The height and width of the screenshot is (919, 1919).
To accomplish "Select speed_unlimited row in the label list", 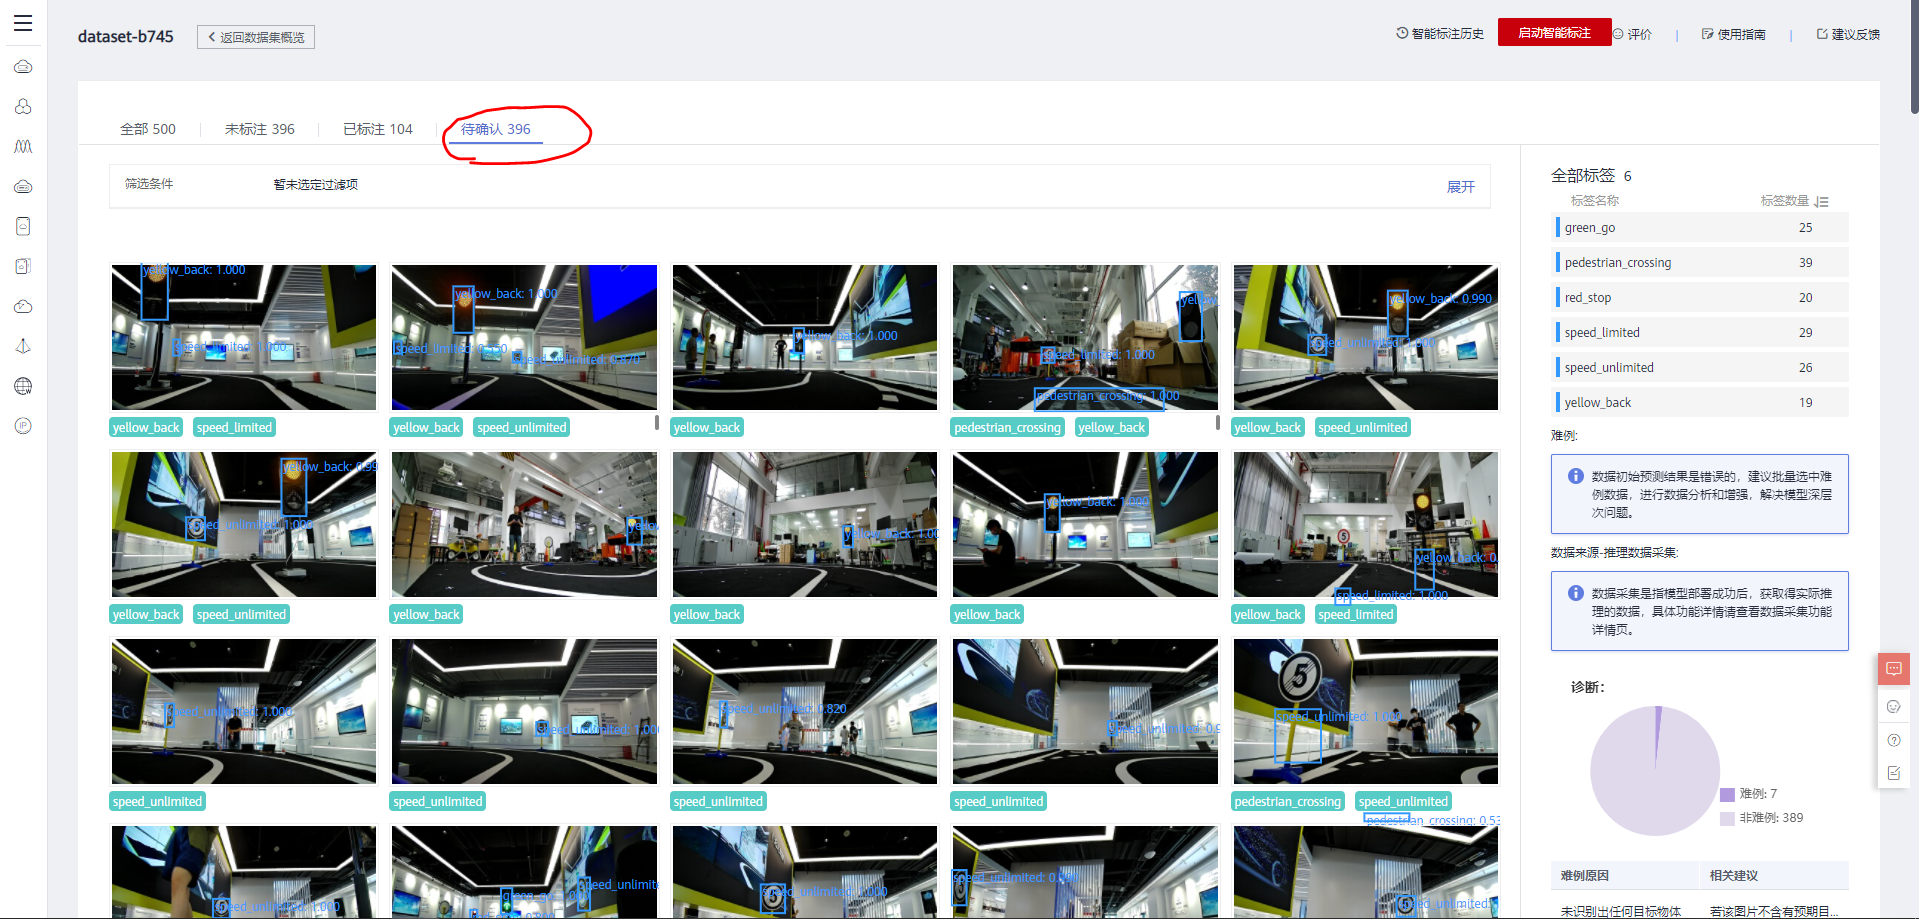I will [1701, 367].
